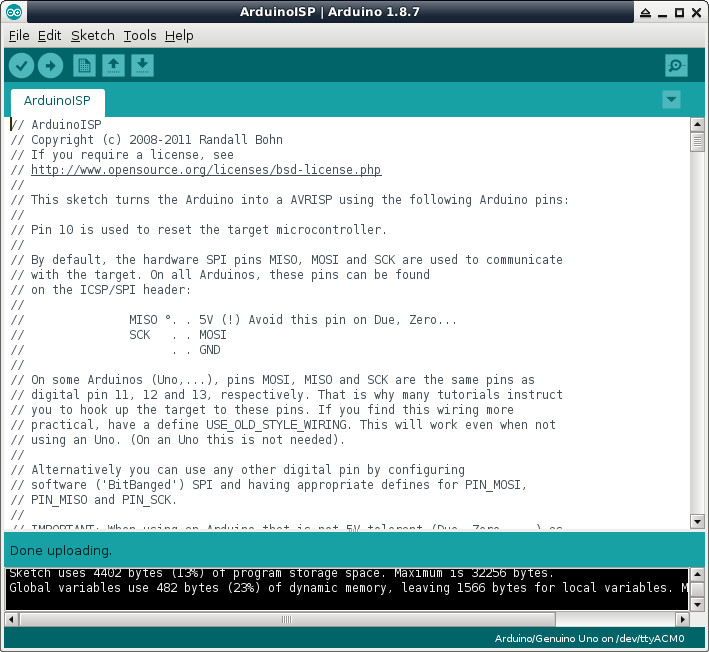Click the 'you to hook up the target' line
The width and height of the screenshot is (709, 652).
pyautogui.click(x=262, y=410)
